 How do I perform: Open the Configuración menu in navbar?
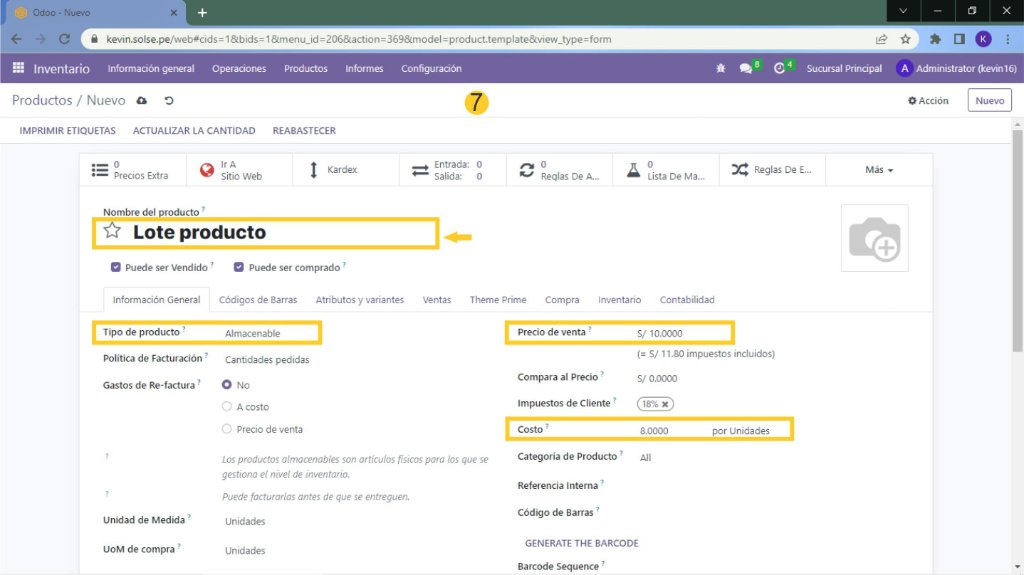coord(431,69)
